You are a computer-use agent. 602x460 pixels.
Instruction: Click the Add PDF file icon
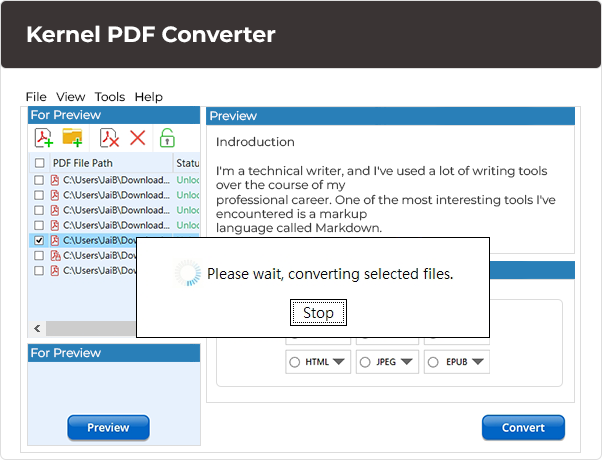coord(43,138)
